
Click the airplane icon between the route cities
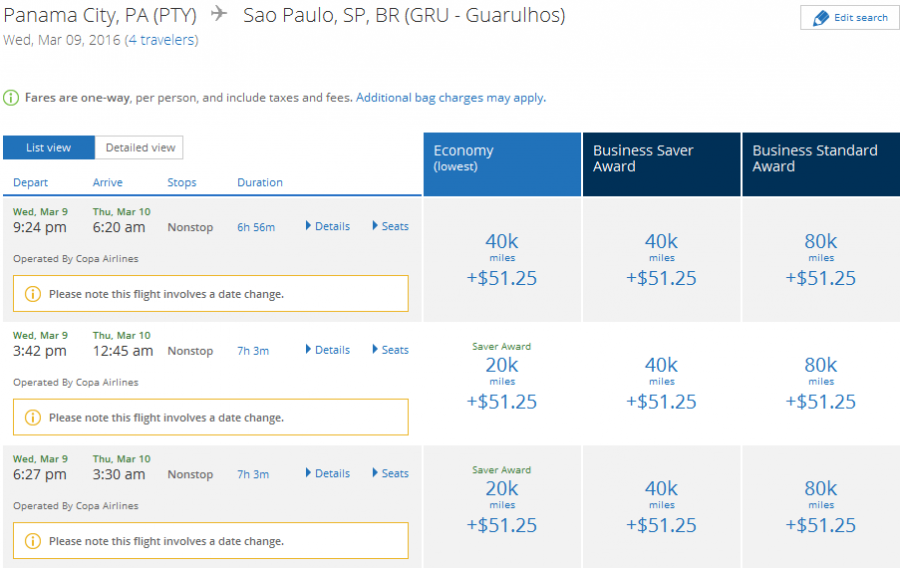(x=220, y=16)
